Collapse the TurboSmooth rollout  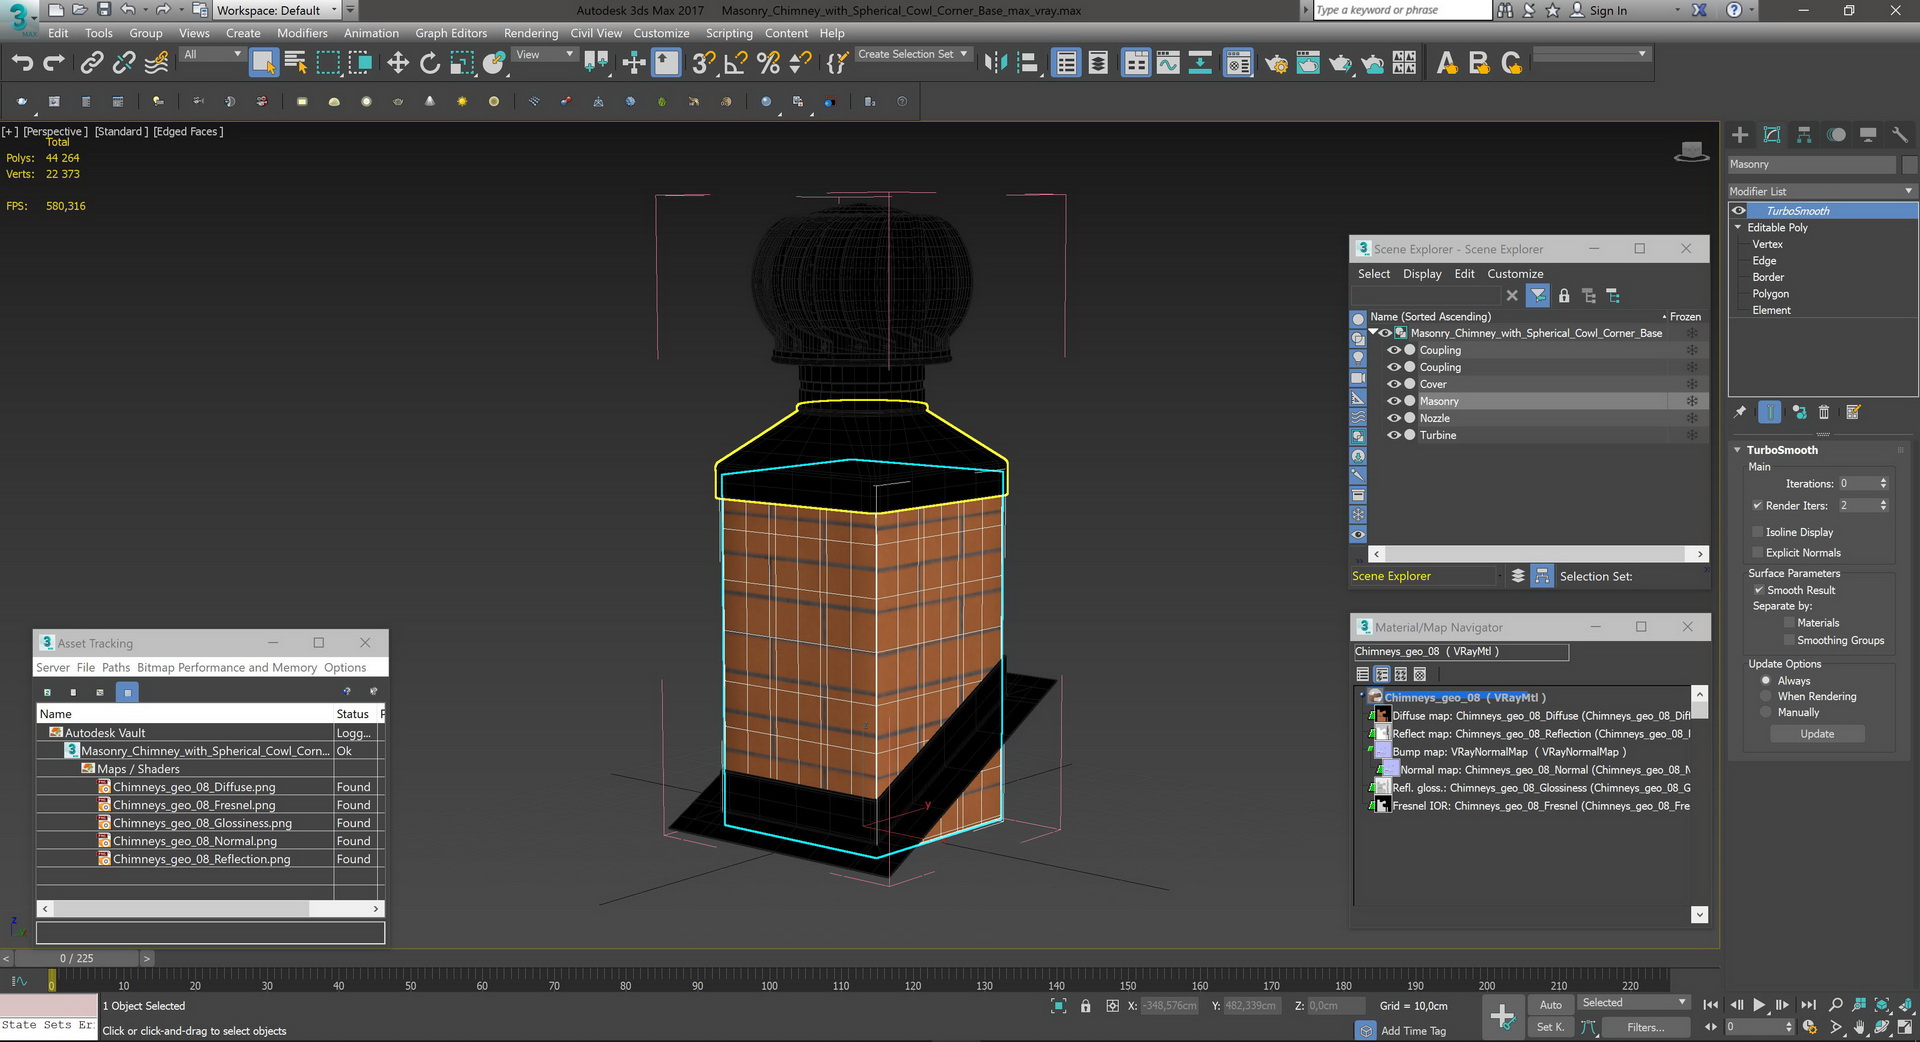click(x=1738, y=450)
